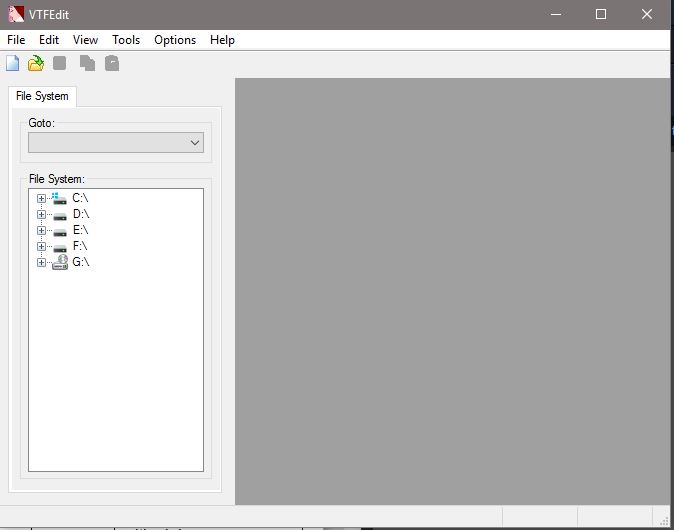Click the greyed Save toolbar icon
Screen dimensions: 674x530
click(59, 63)
